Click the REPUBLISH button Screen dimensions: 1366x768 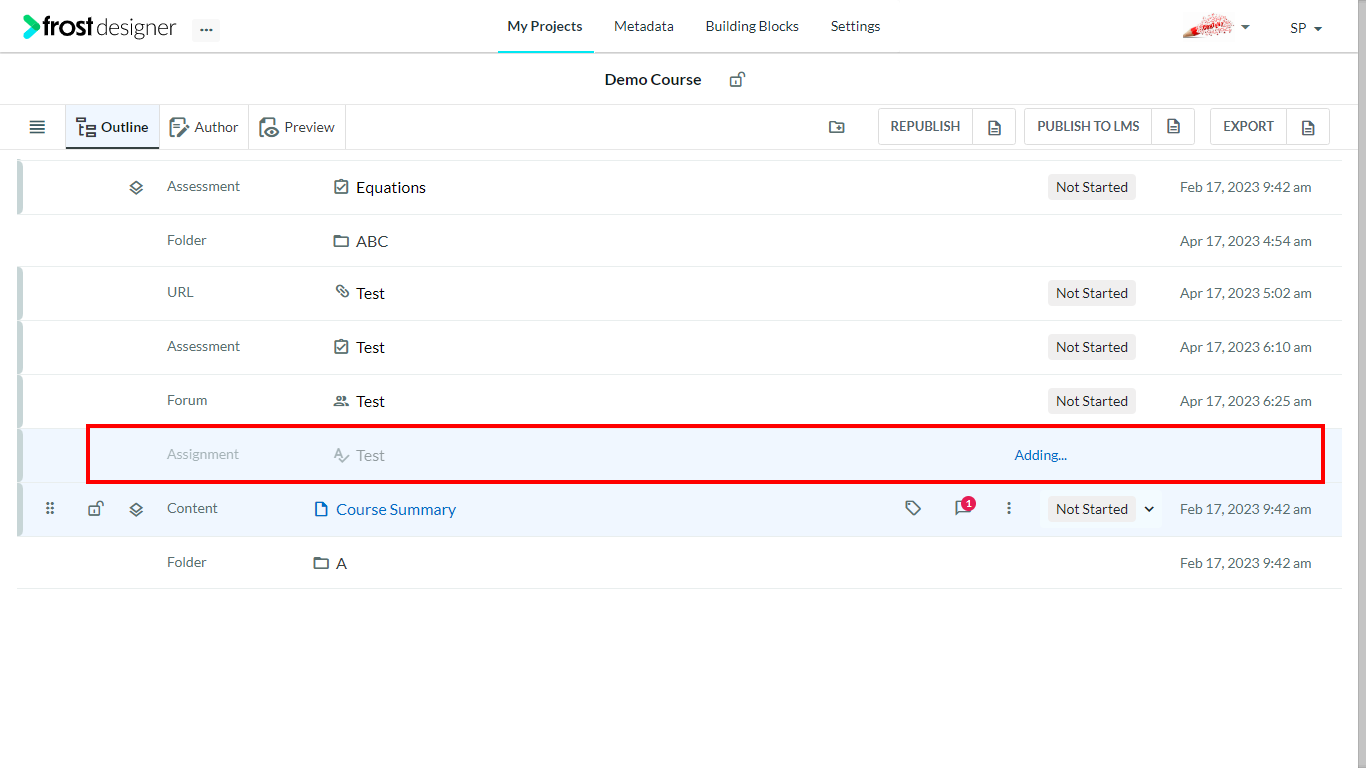point(925,127)
